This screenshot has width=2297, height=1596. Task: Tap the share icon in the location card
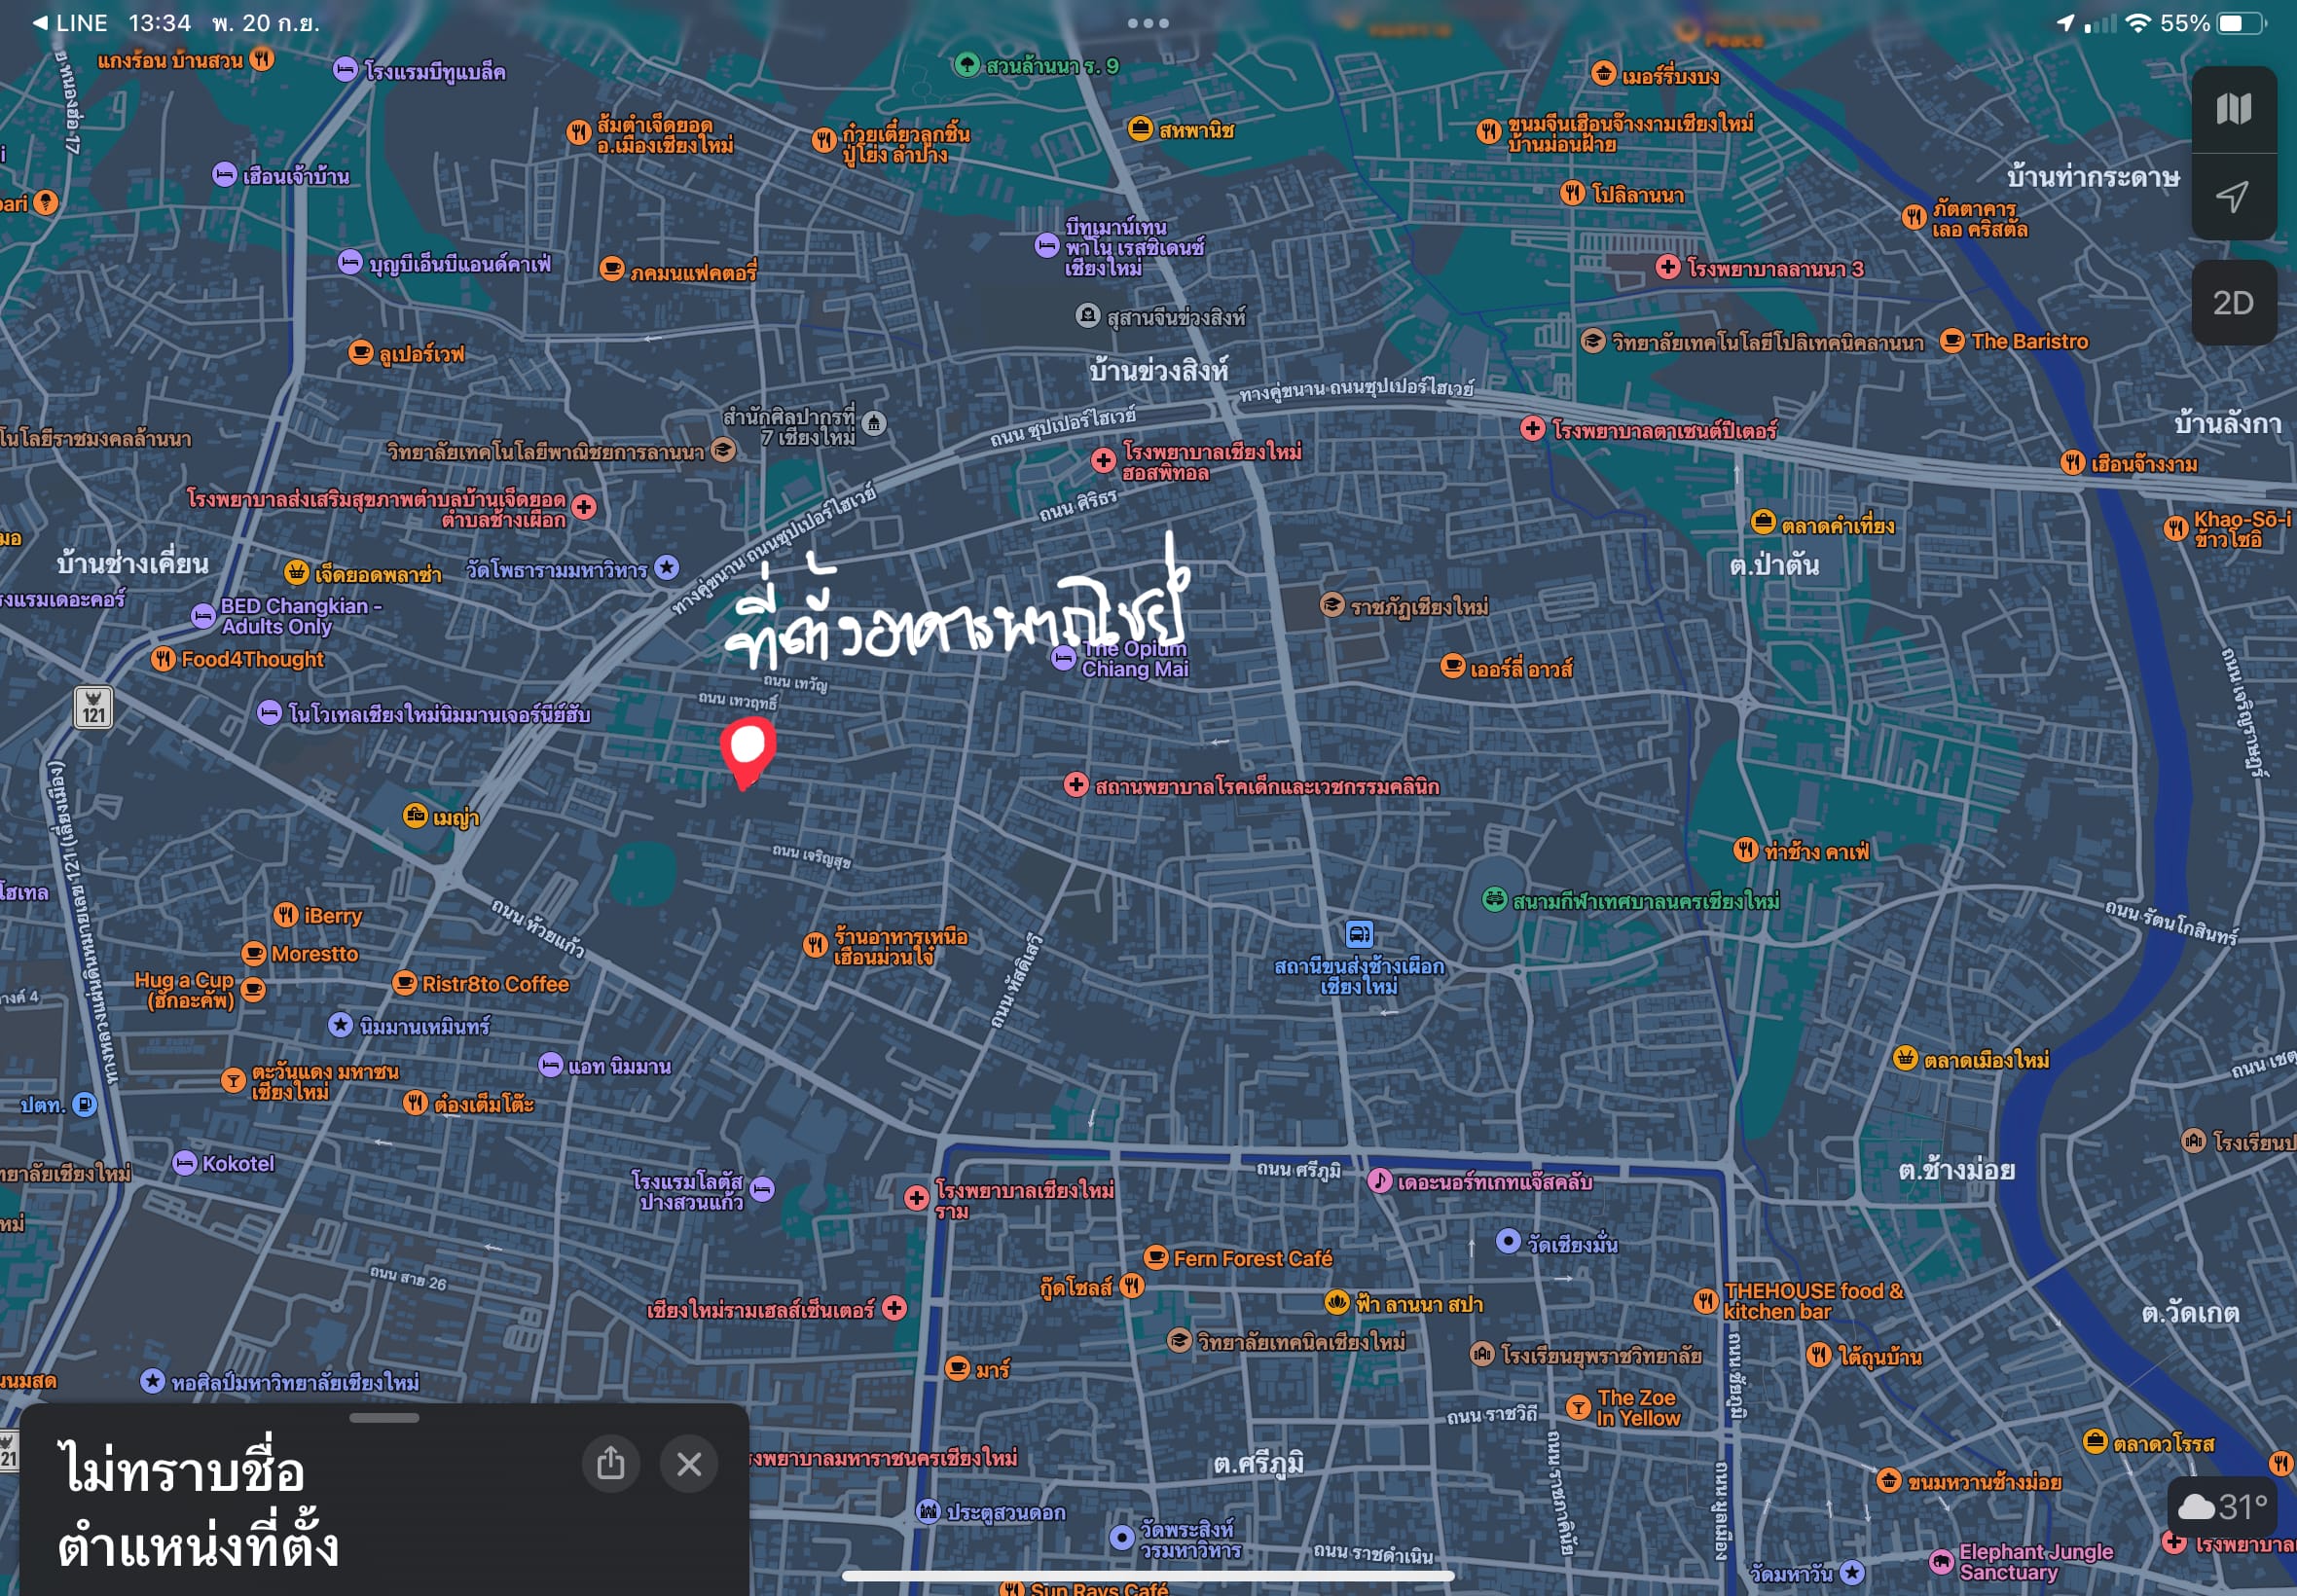pyautogui.click(x=611, y=1464)
